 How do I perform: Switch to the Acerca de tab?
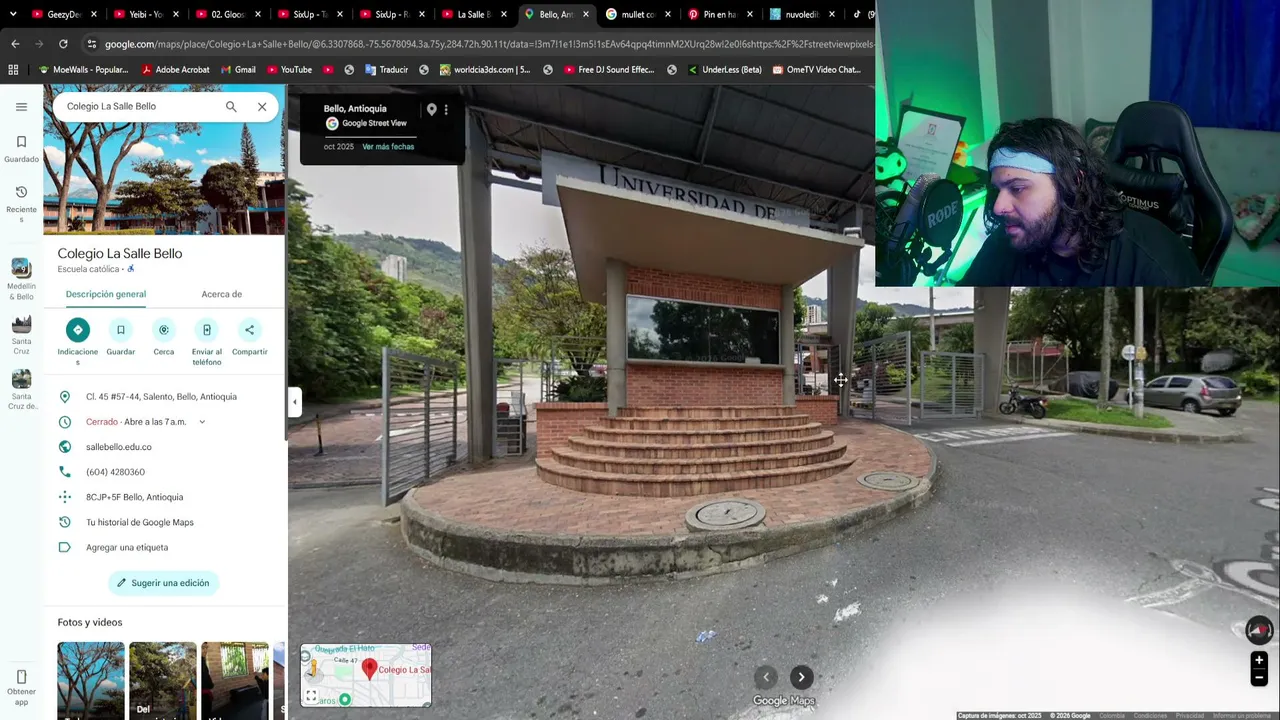coord(222,294)
